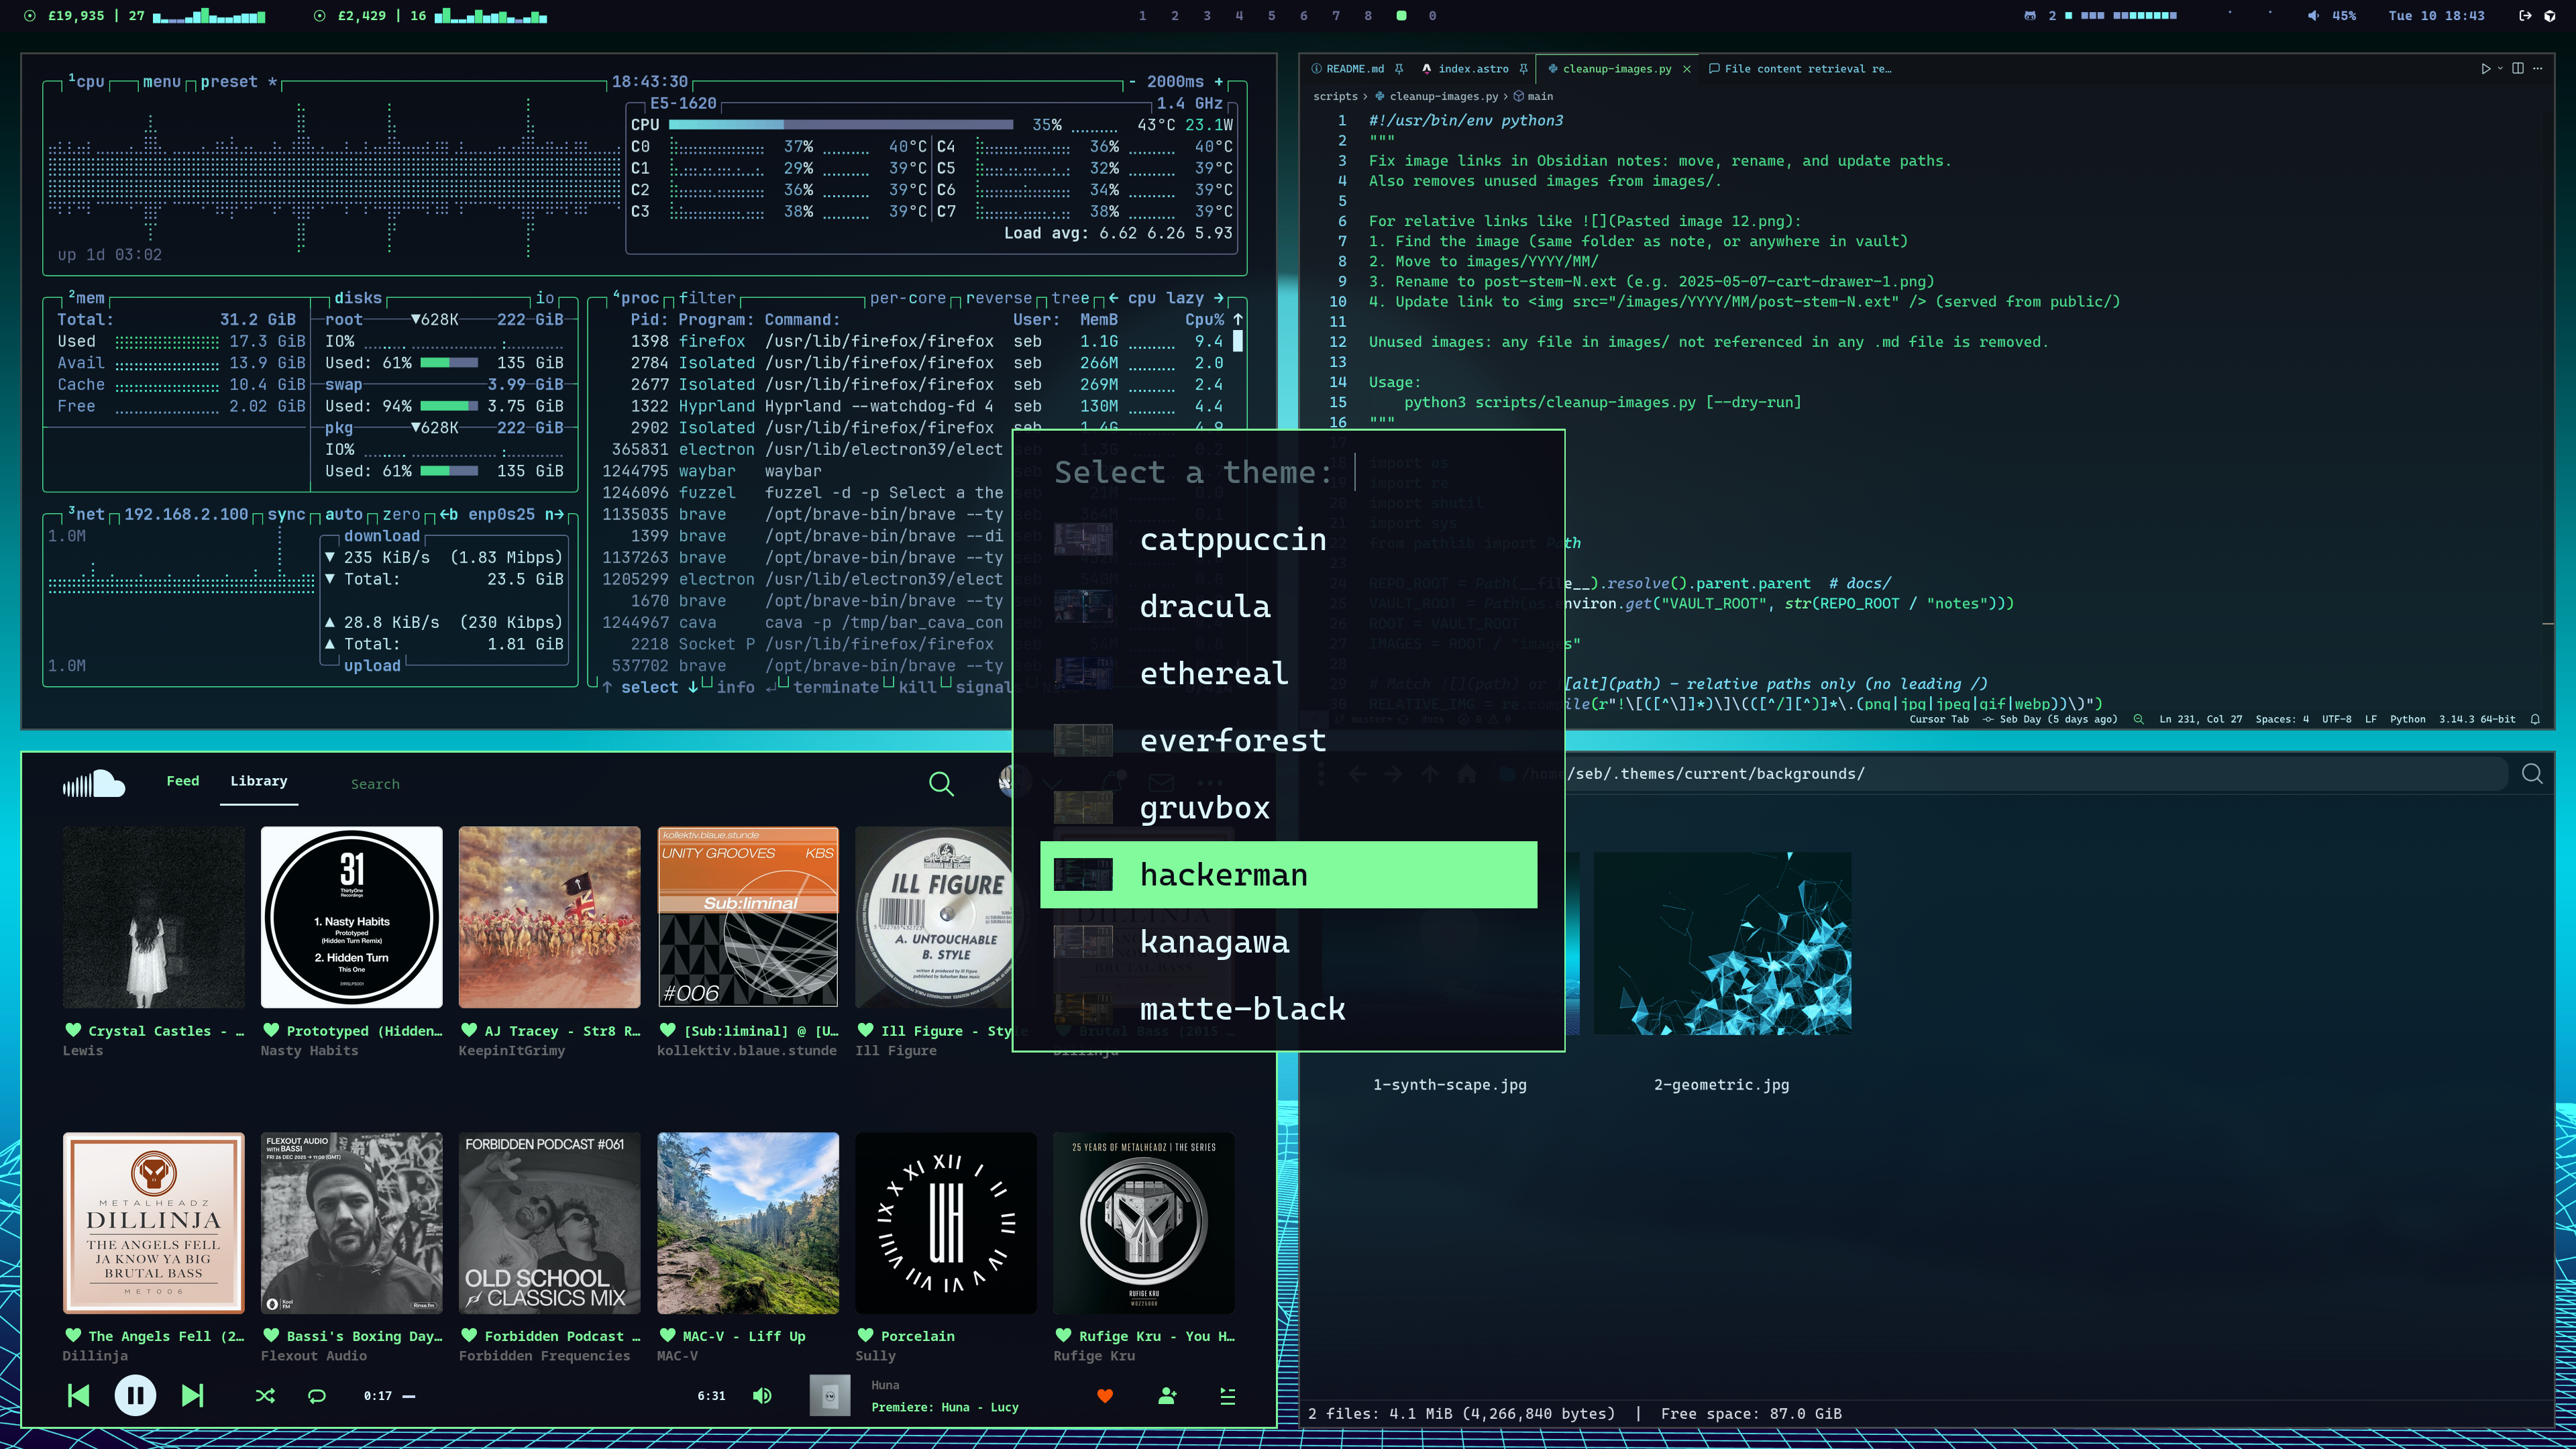Expand the editor more actions ellipsis
Viewport: 2576px width, 1449px height.
(x=2538, y=68)
